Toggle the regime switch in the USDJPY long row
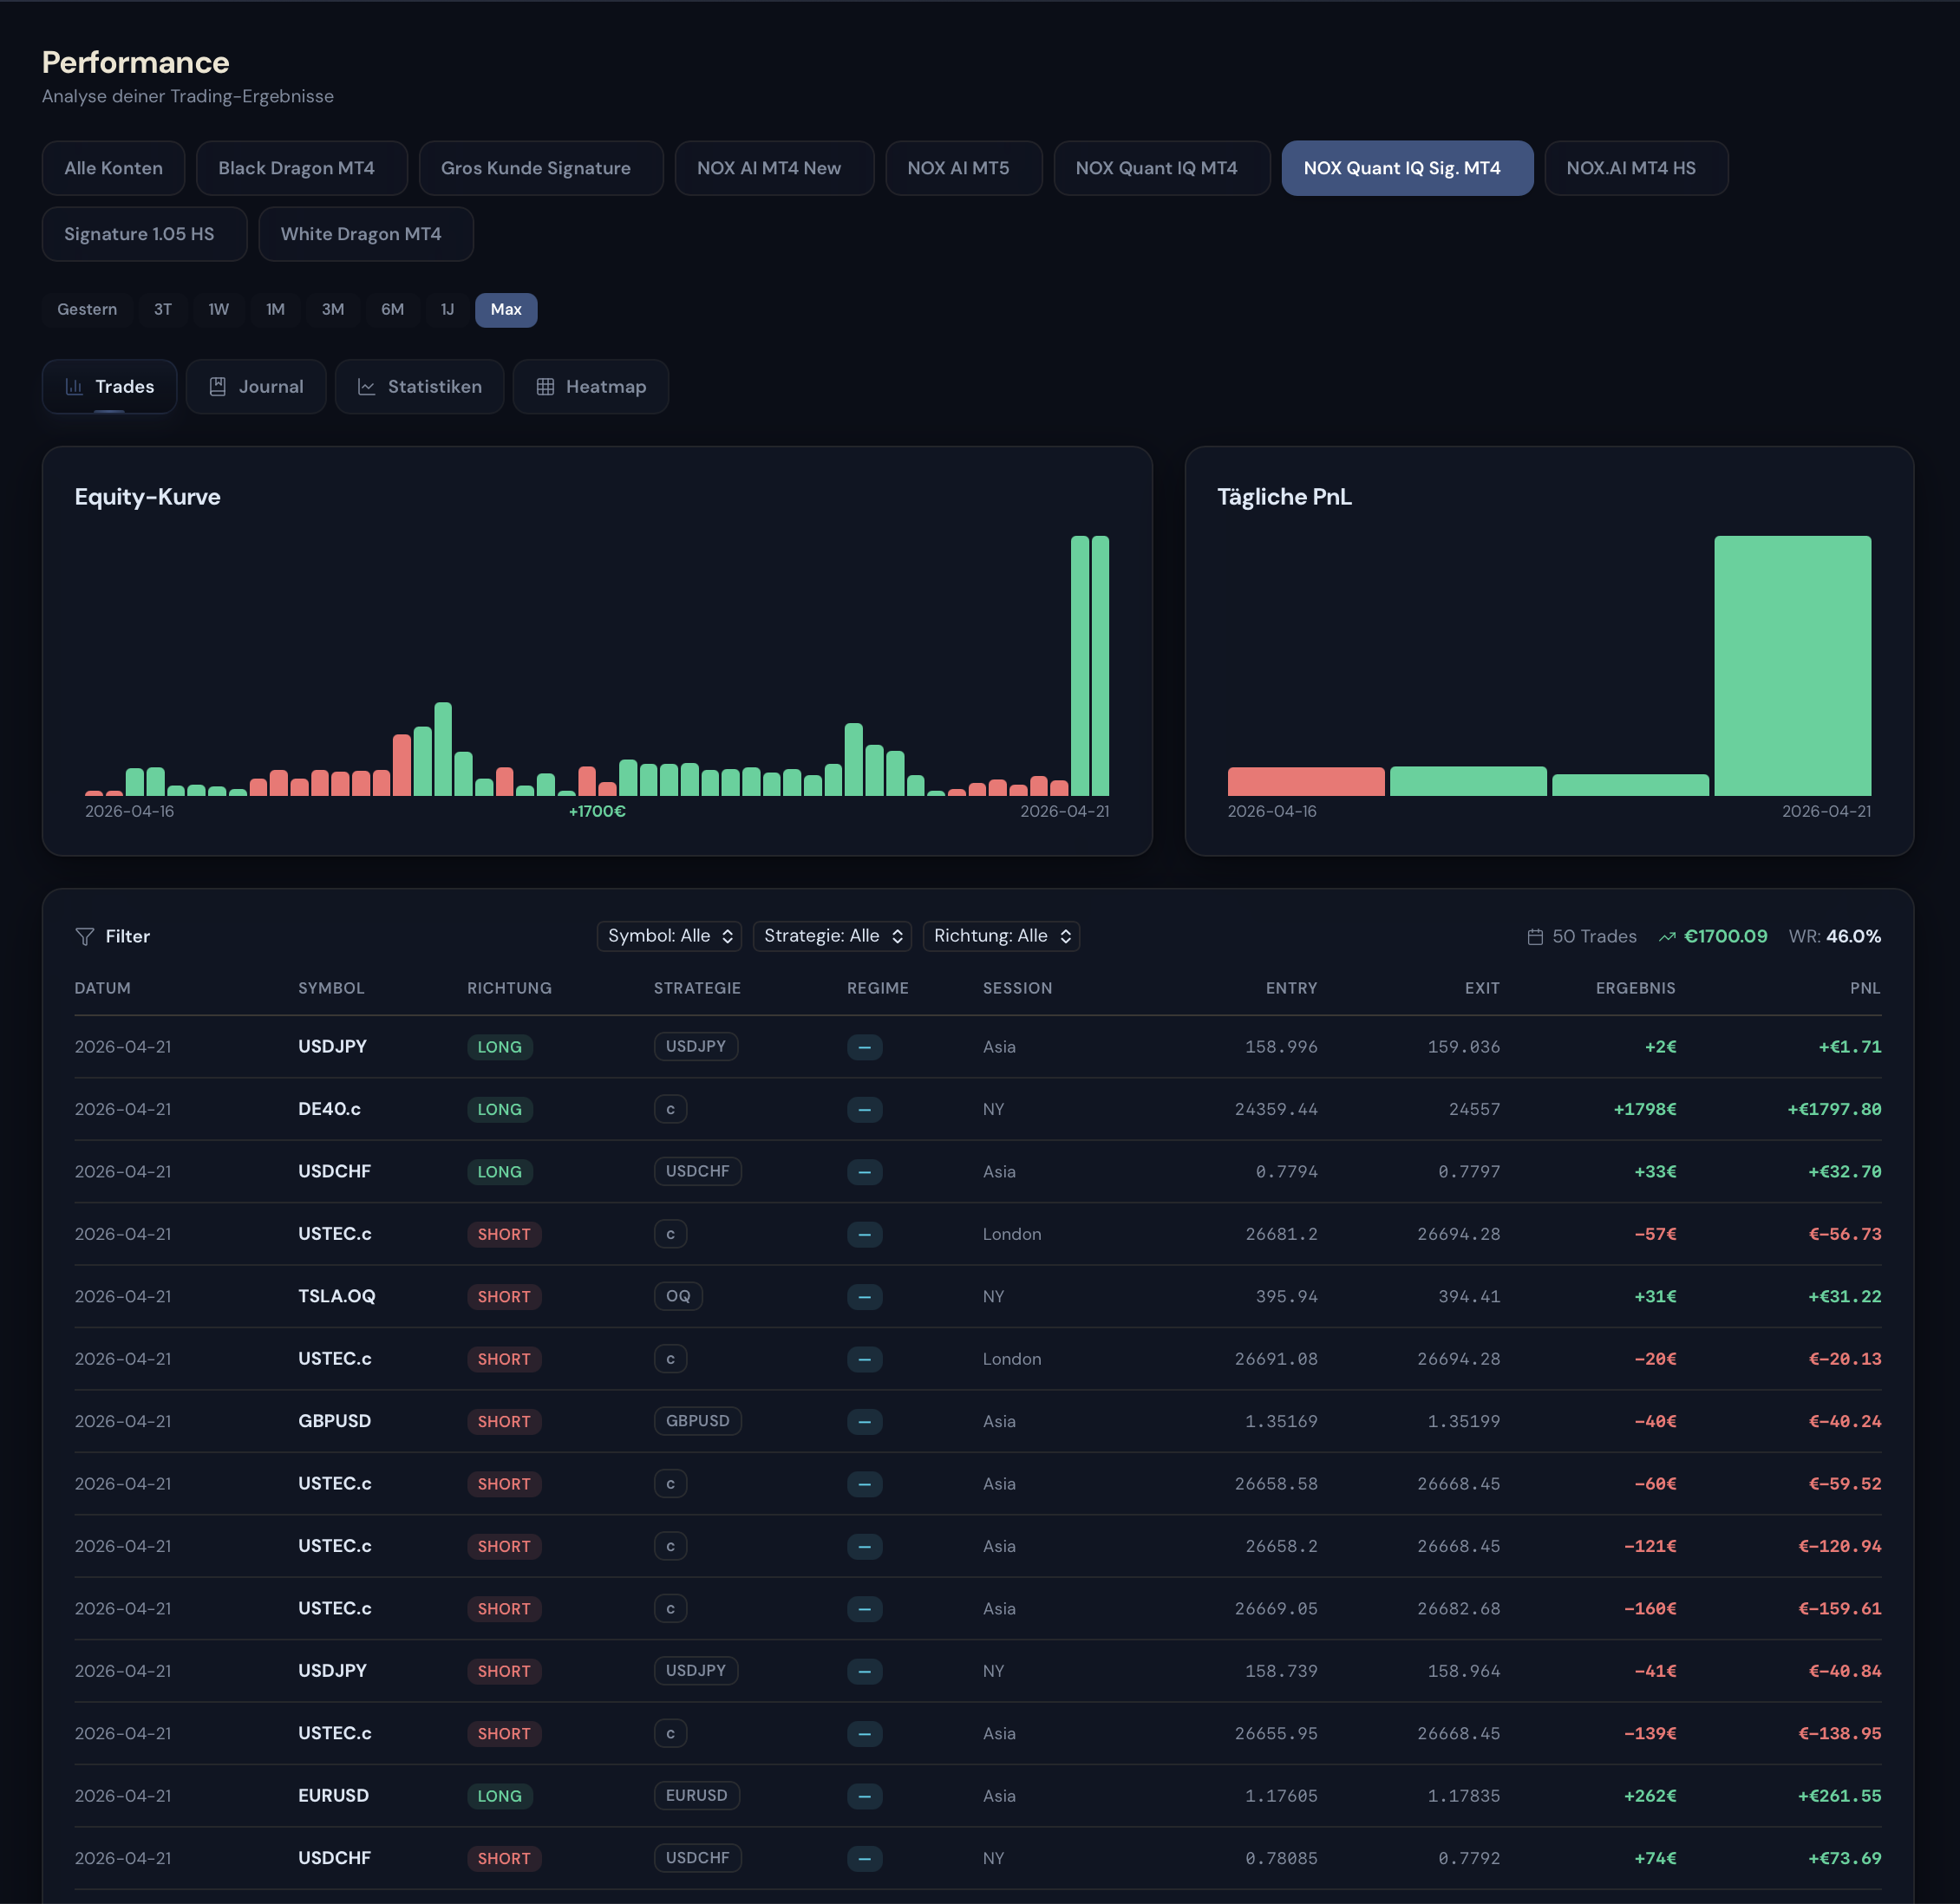The height and width of the screenshot is (1904, 1960). (864, 1047)
